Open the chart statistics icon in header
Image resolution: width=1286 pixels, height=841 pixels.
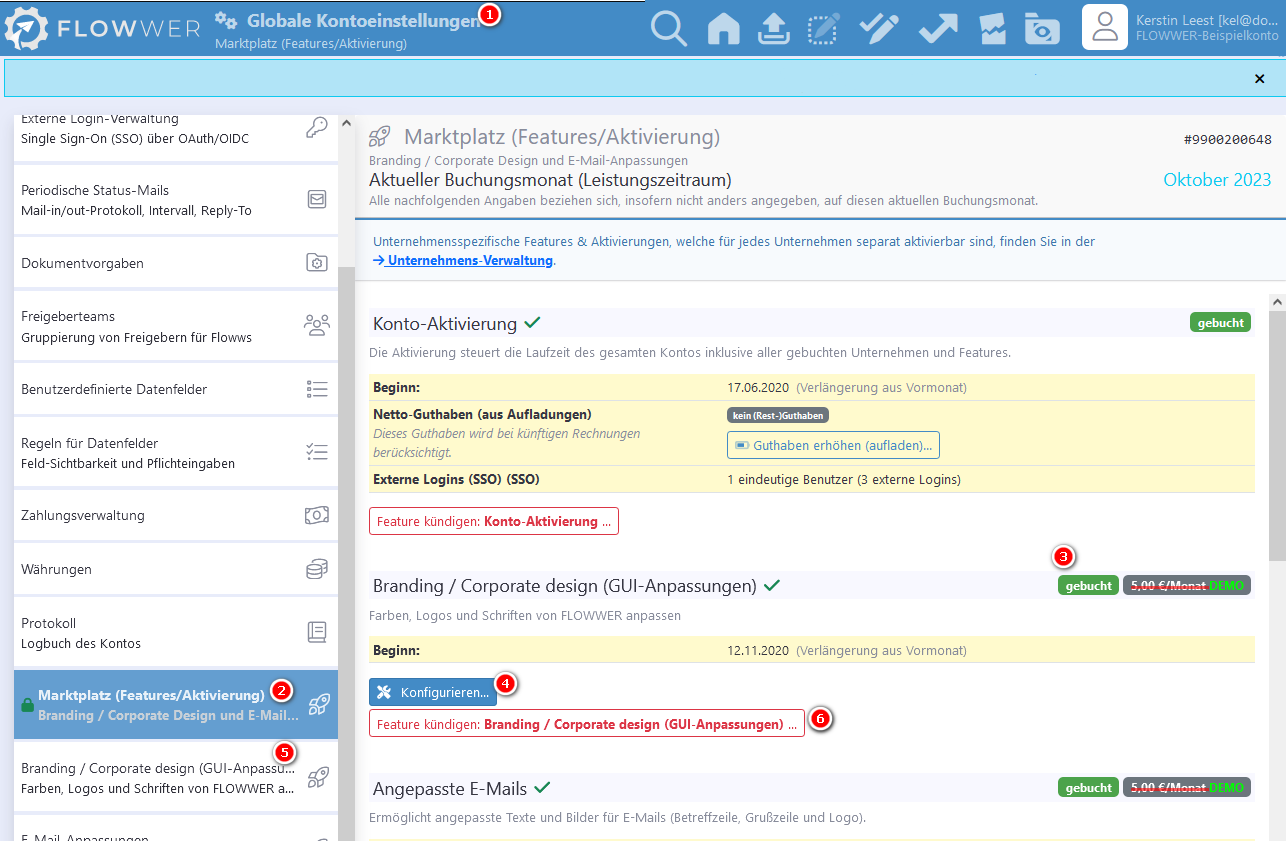coord(992,28)
